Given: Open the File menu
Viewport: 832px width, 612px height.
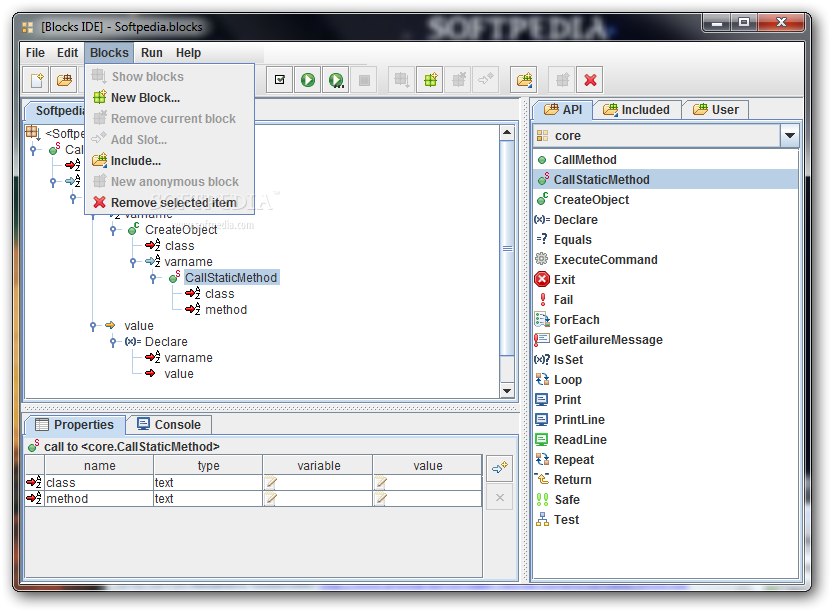Looking at the screenshot, I should [x=35, y=53].
